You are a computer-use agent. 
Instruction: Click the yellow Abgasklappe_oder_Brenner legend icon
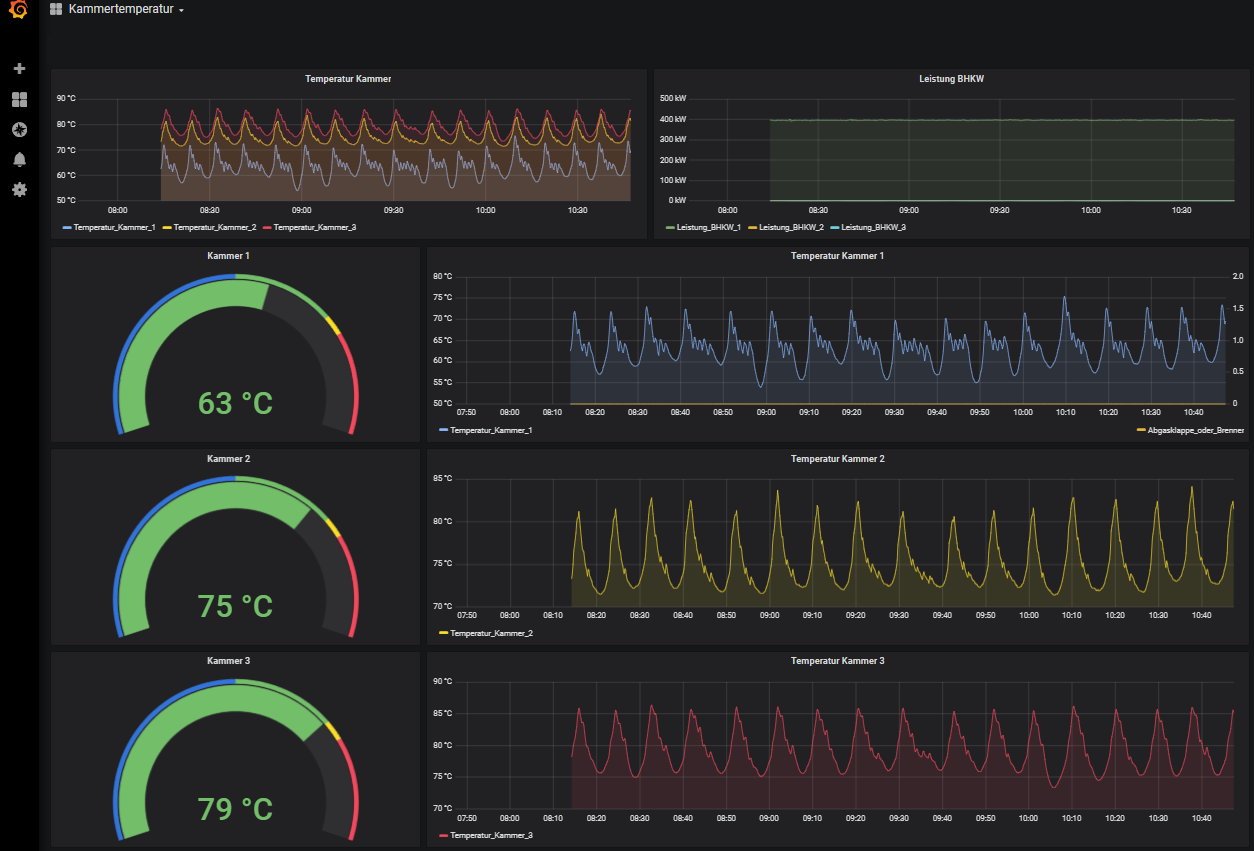tap(1141, 430)
